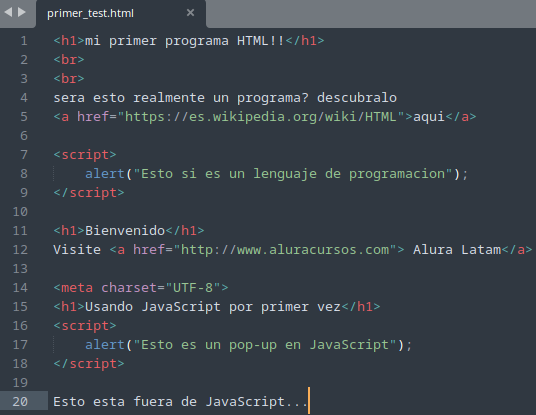Click the word 'Bienvenido' on line 11
Image resolution: width=536 pixels, height=415 pixels.
coord(125,231)
